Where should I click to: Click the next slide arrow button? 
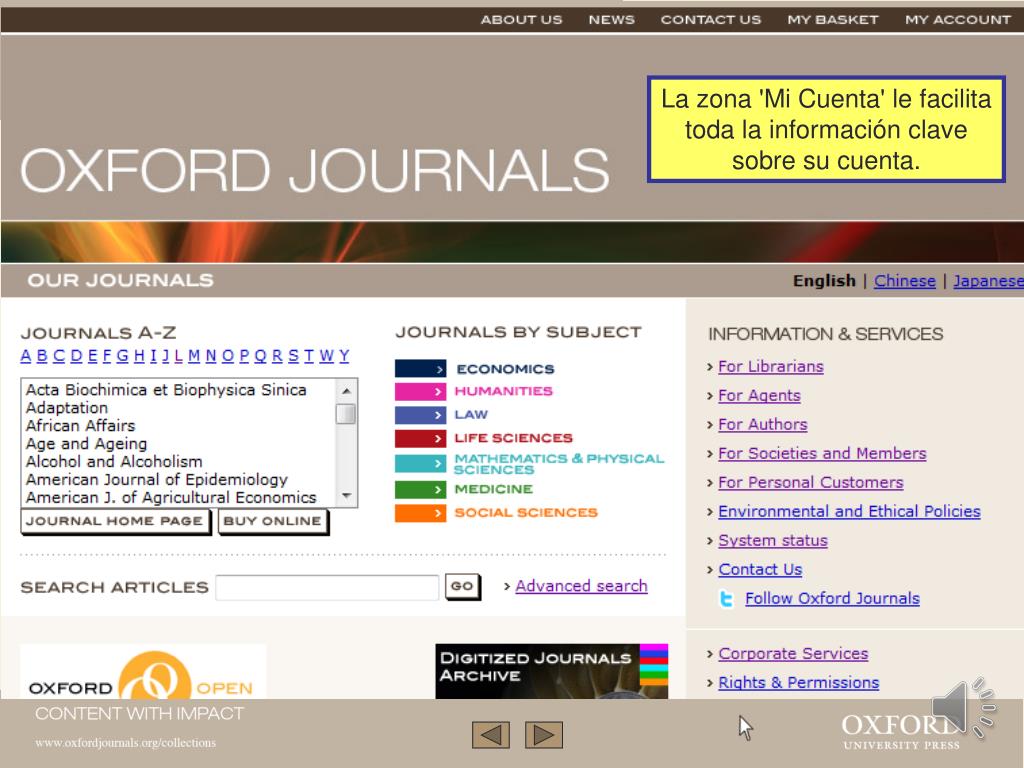click(x=544, y=735)
